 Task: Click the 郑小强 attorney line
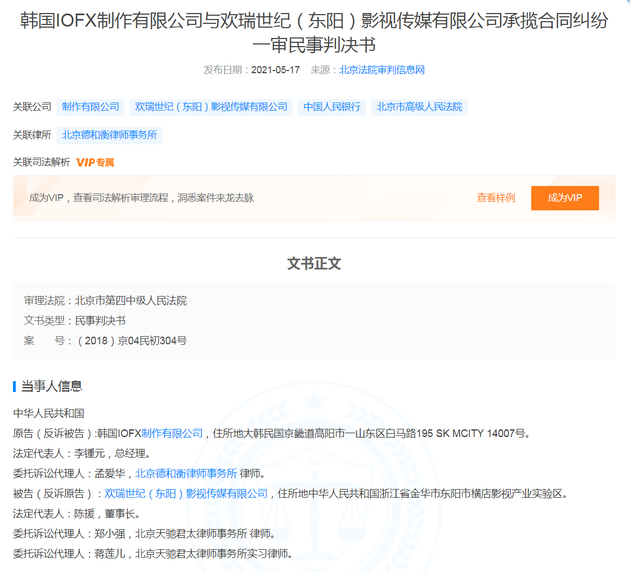[x=144, y=533]
